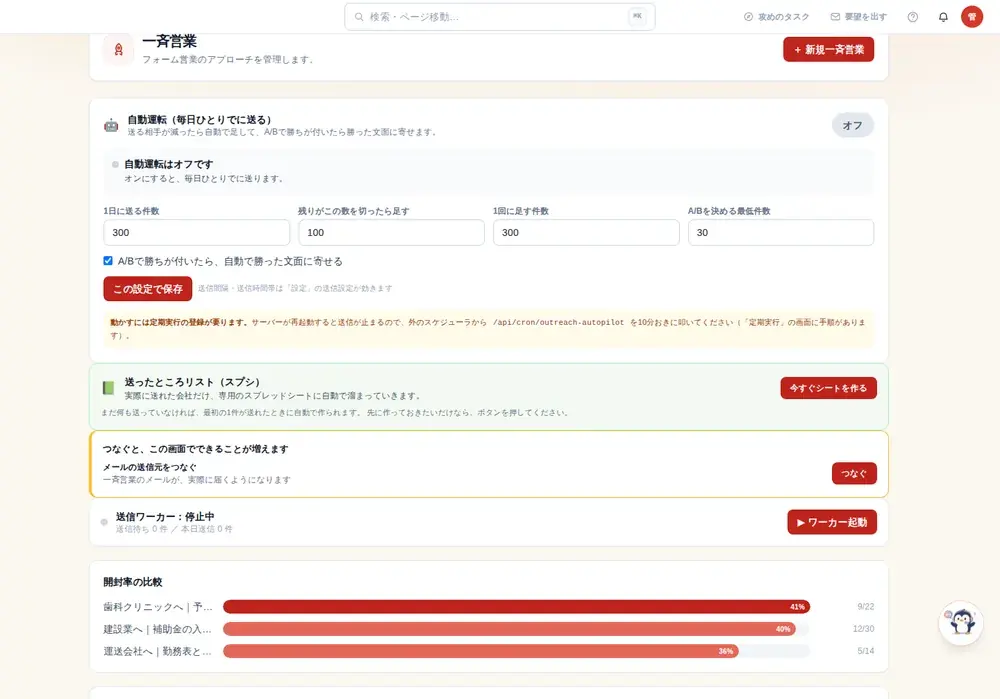Click the 運送会社へ 36% bar

[x=481, y=651]
